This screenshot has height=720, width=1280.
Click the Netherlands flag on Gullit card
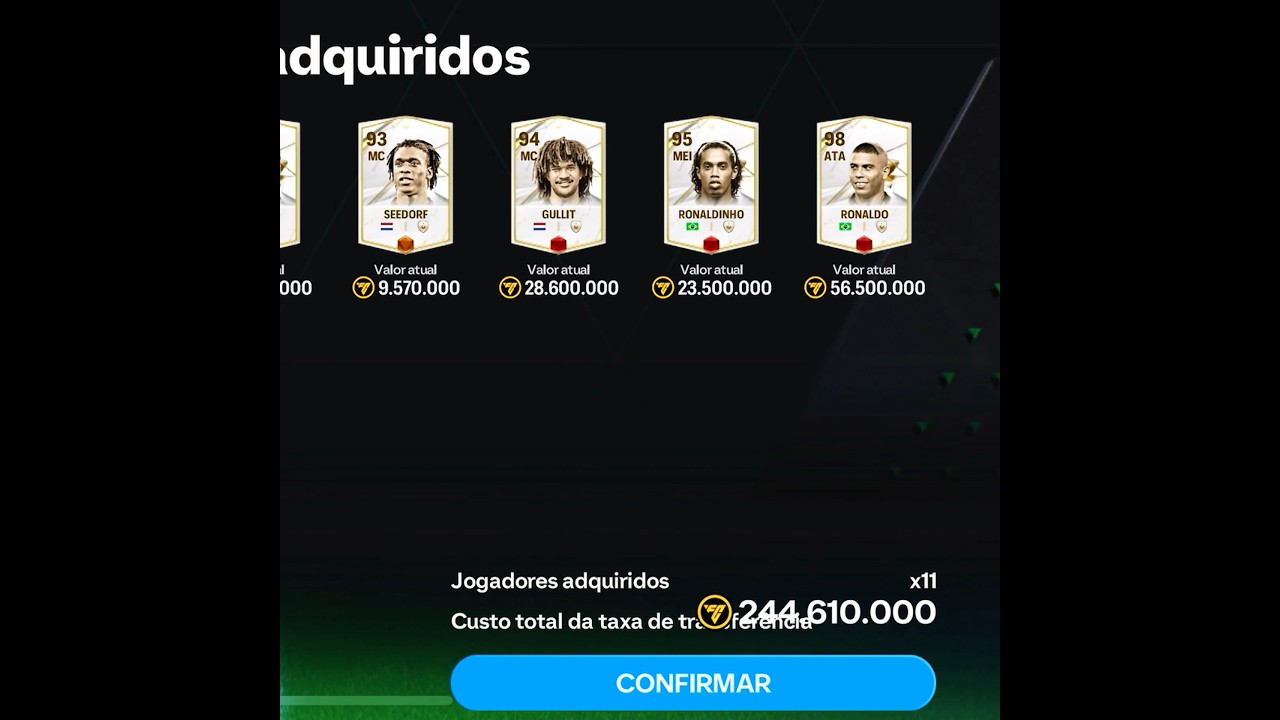pos(539,227)
